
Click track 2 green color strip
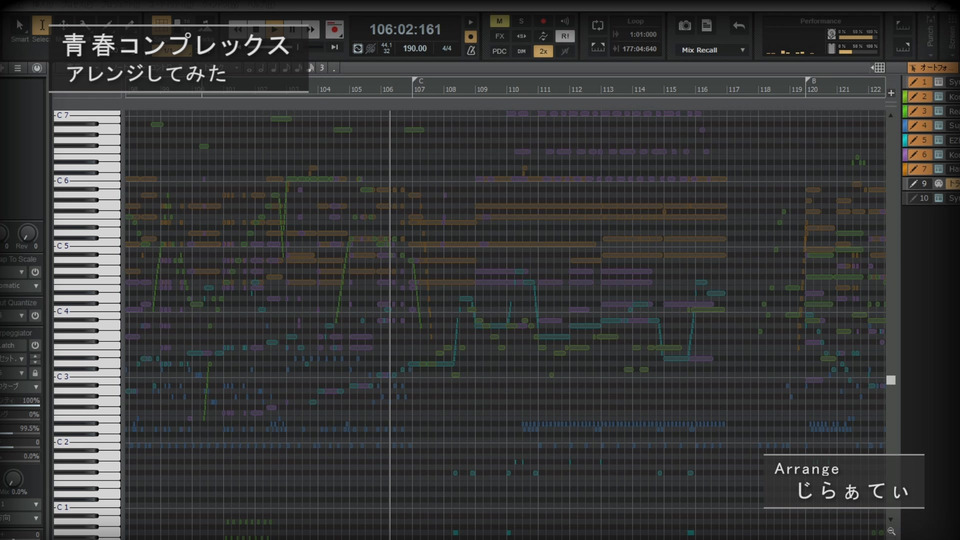coord(905,97)
